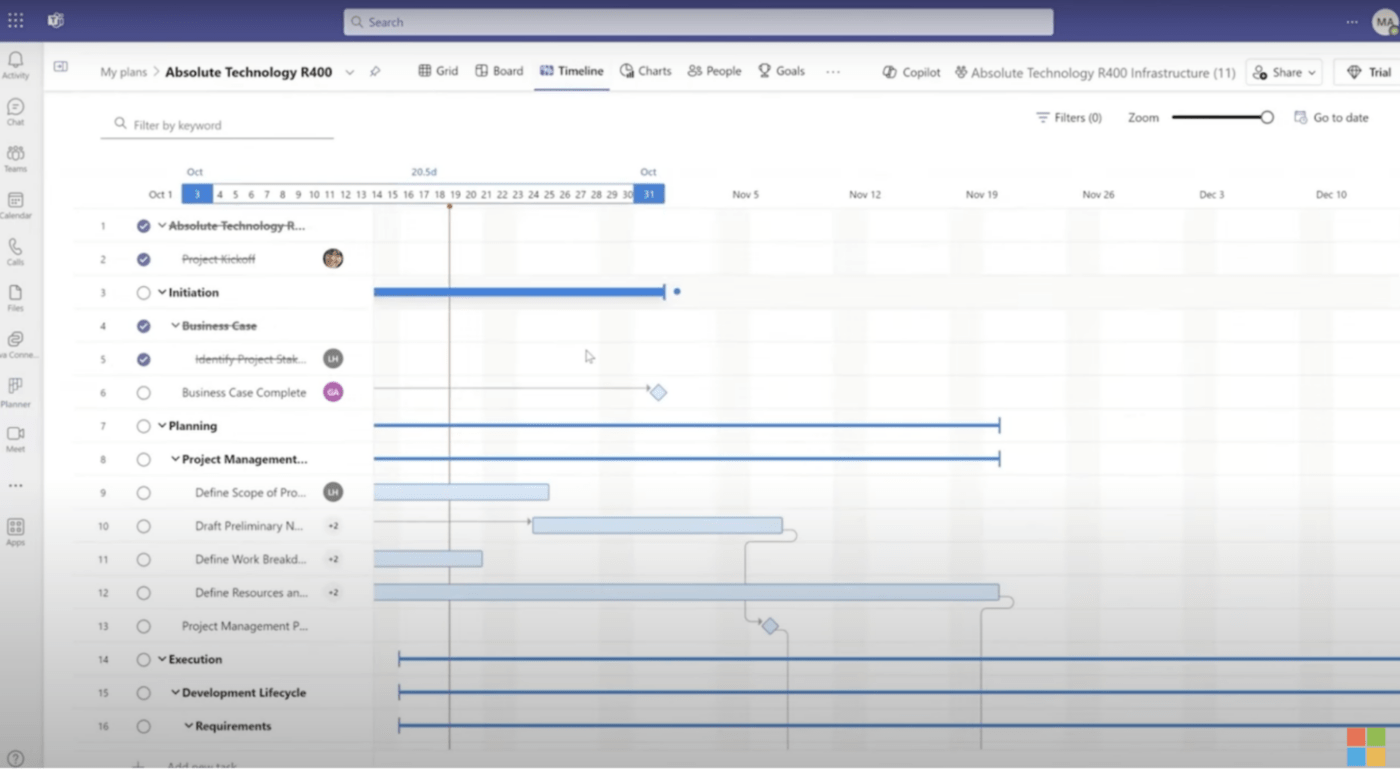Click +2 assignees on Define Work Breakdown row
Viewport: 1400px width, 769px height.
point(333,559)
